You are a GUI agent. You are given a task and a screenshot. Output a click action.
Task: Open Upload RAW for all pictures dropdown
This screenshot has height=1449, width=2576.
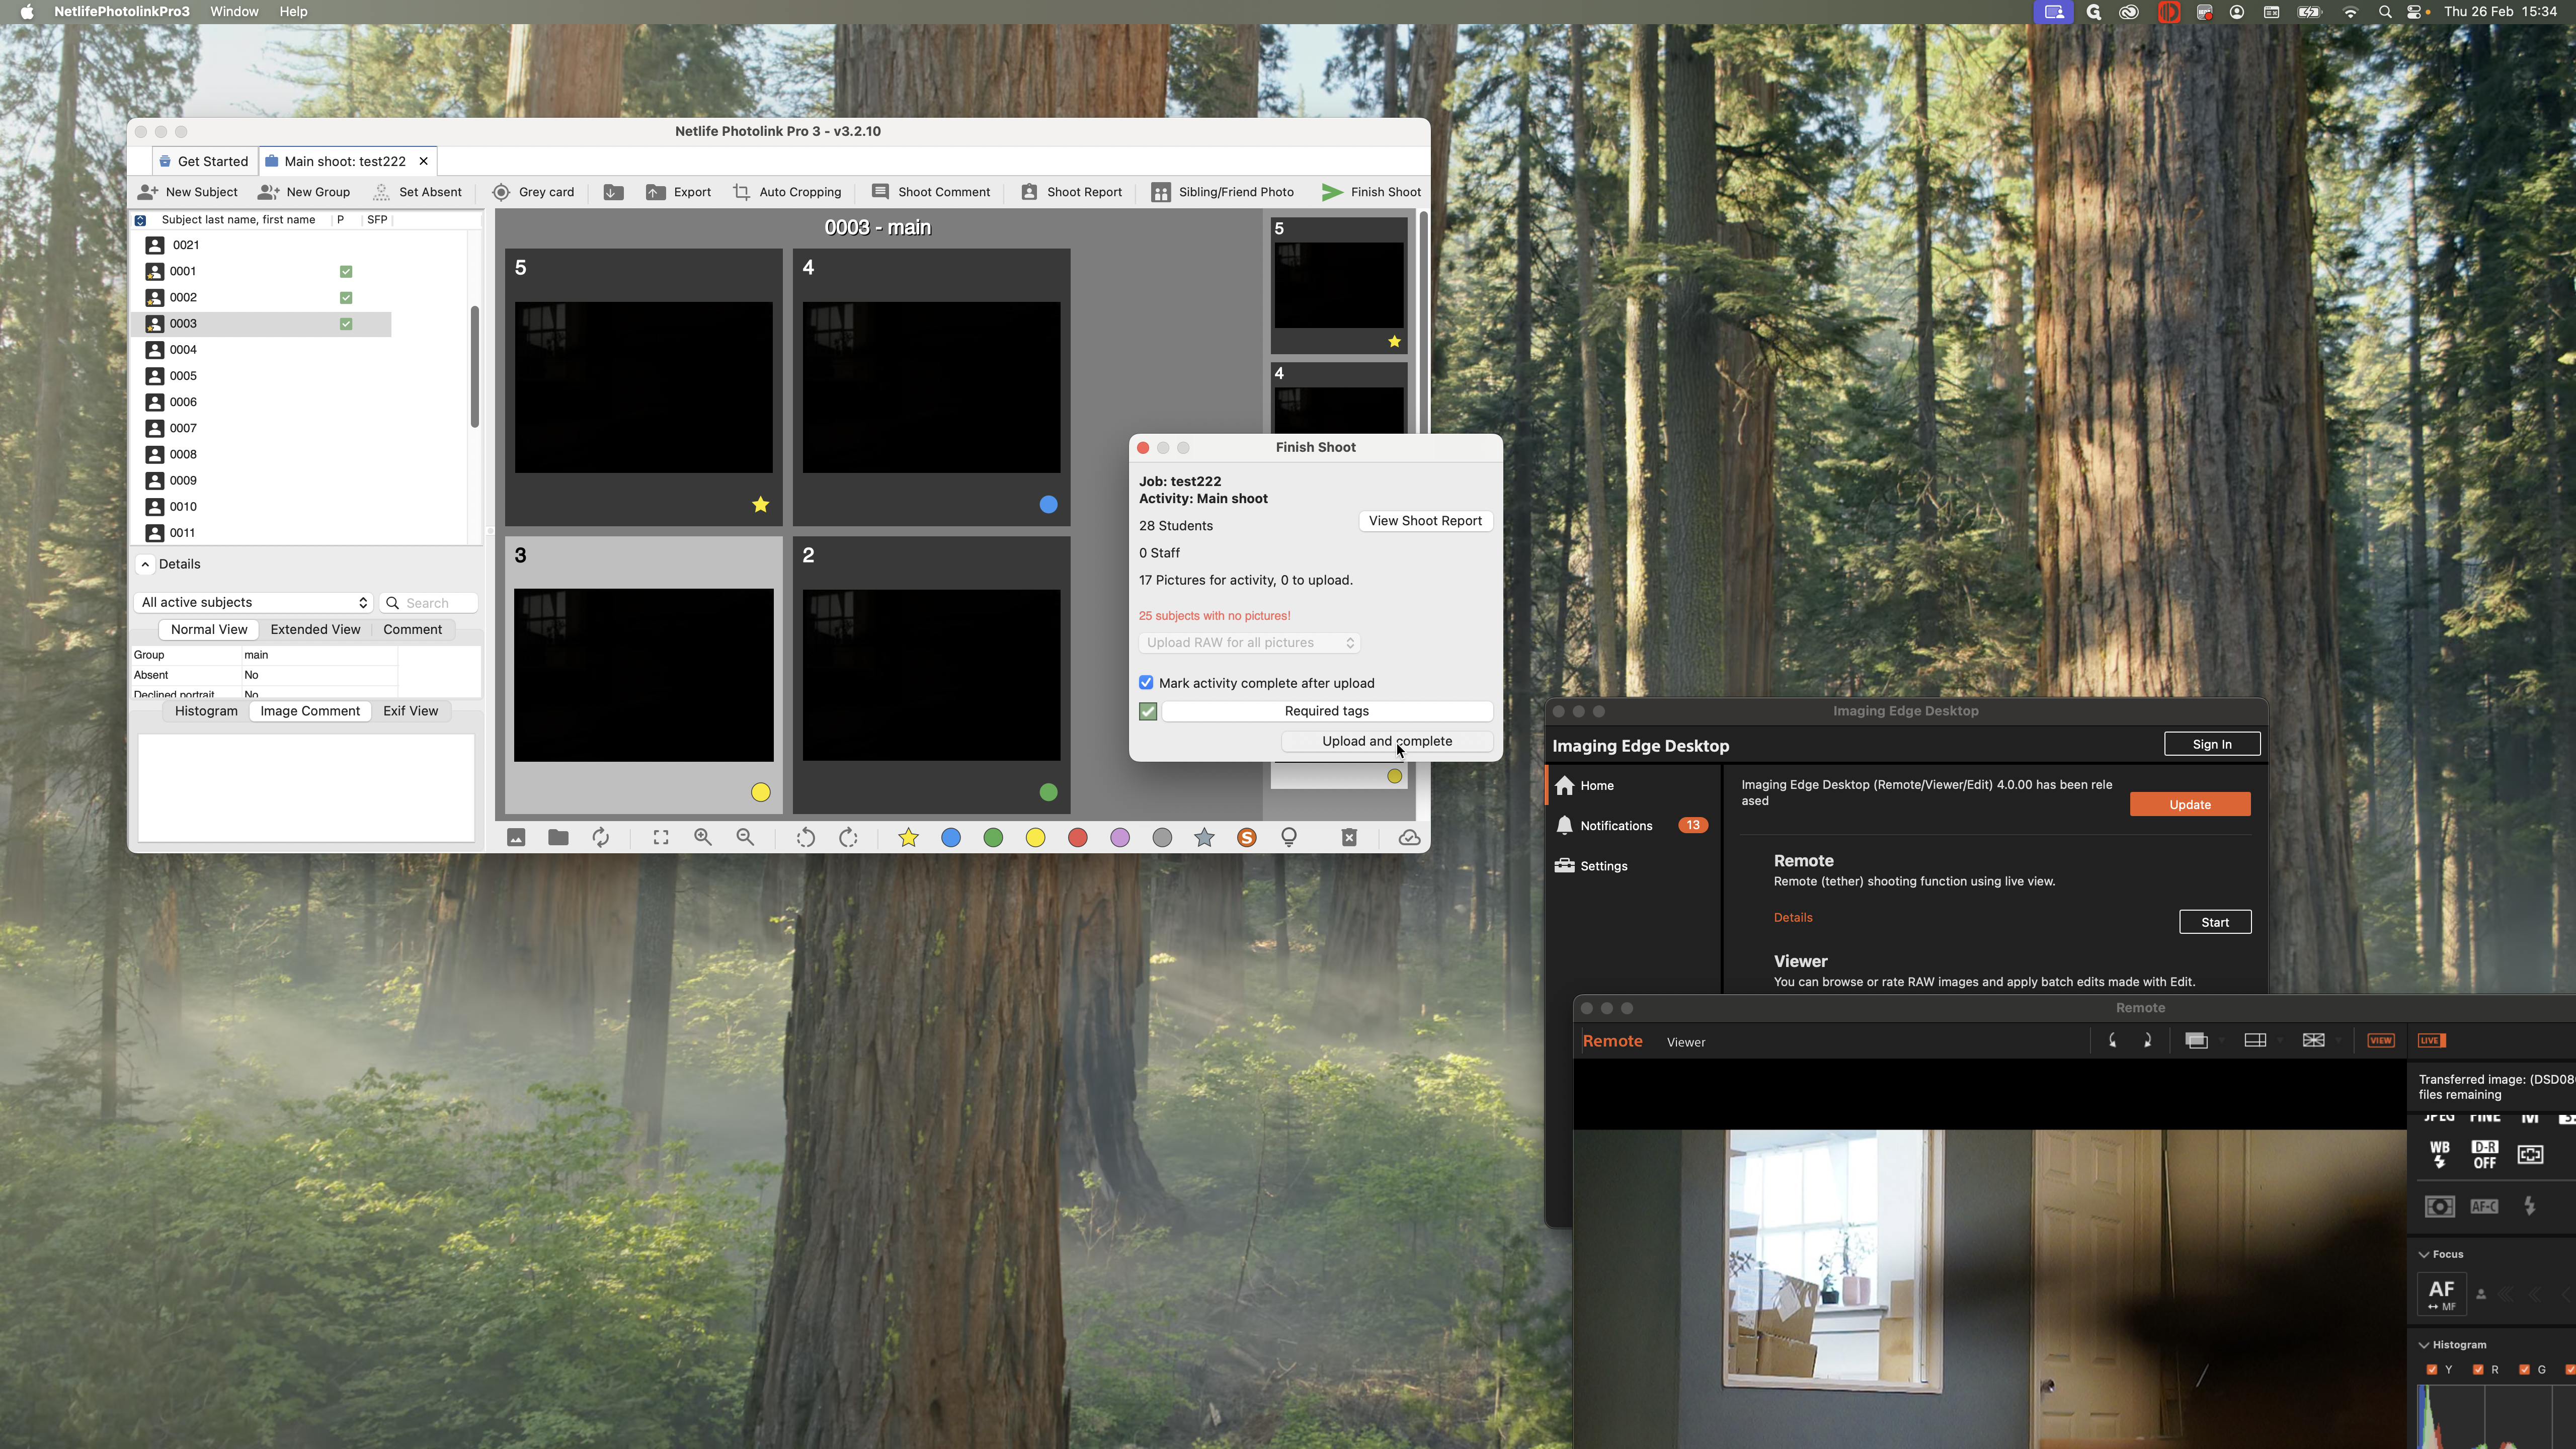pyautogui.click(x=1250, y=643)
